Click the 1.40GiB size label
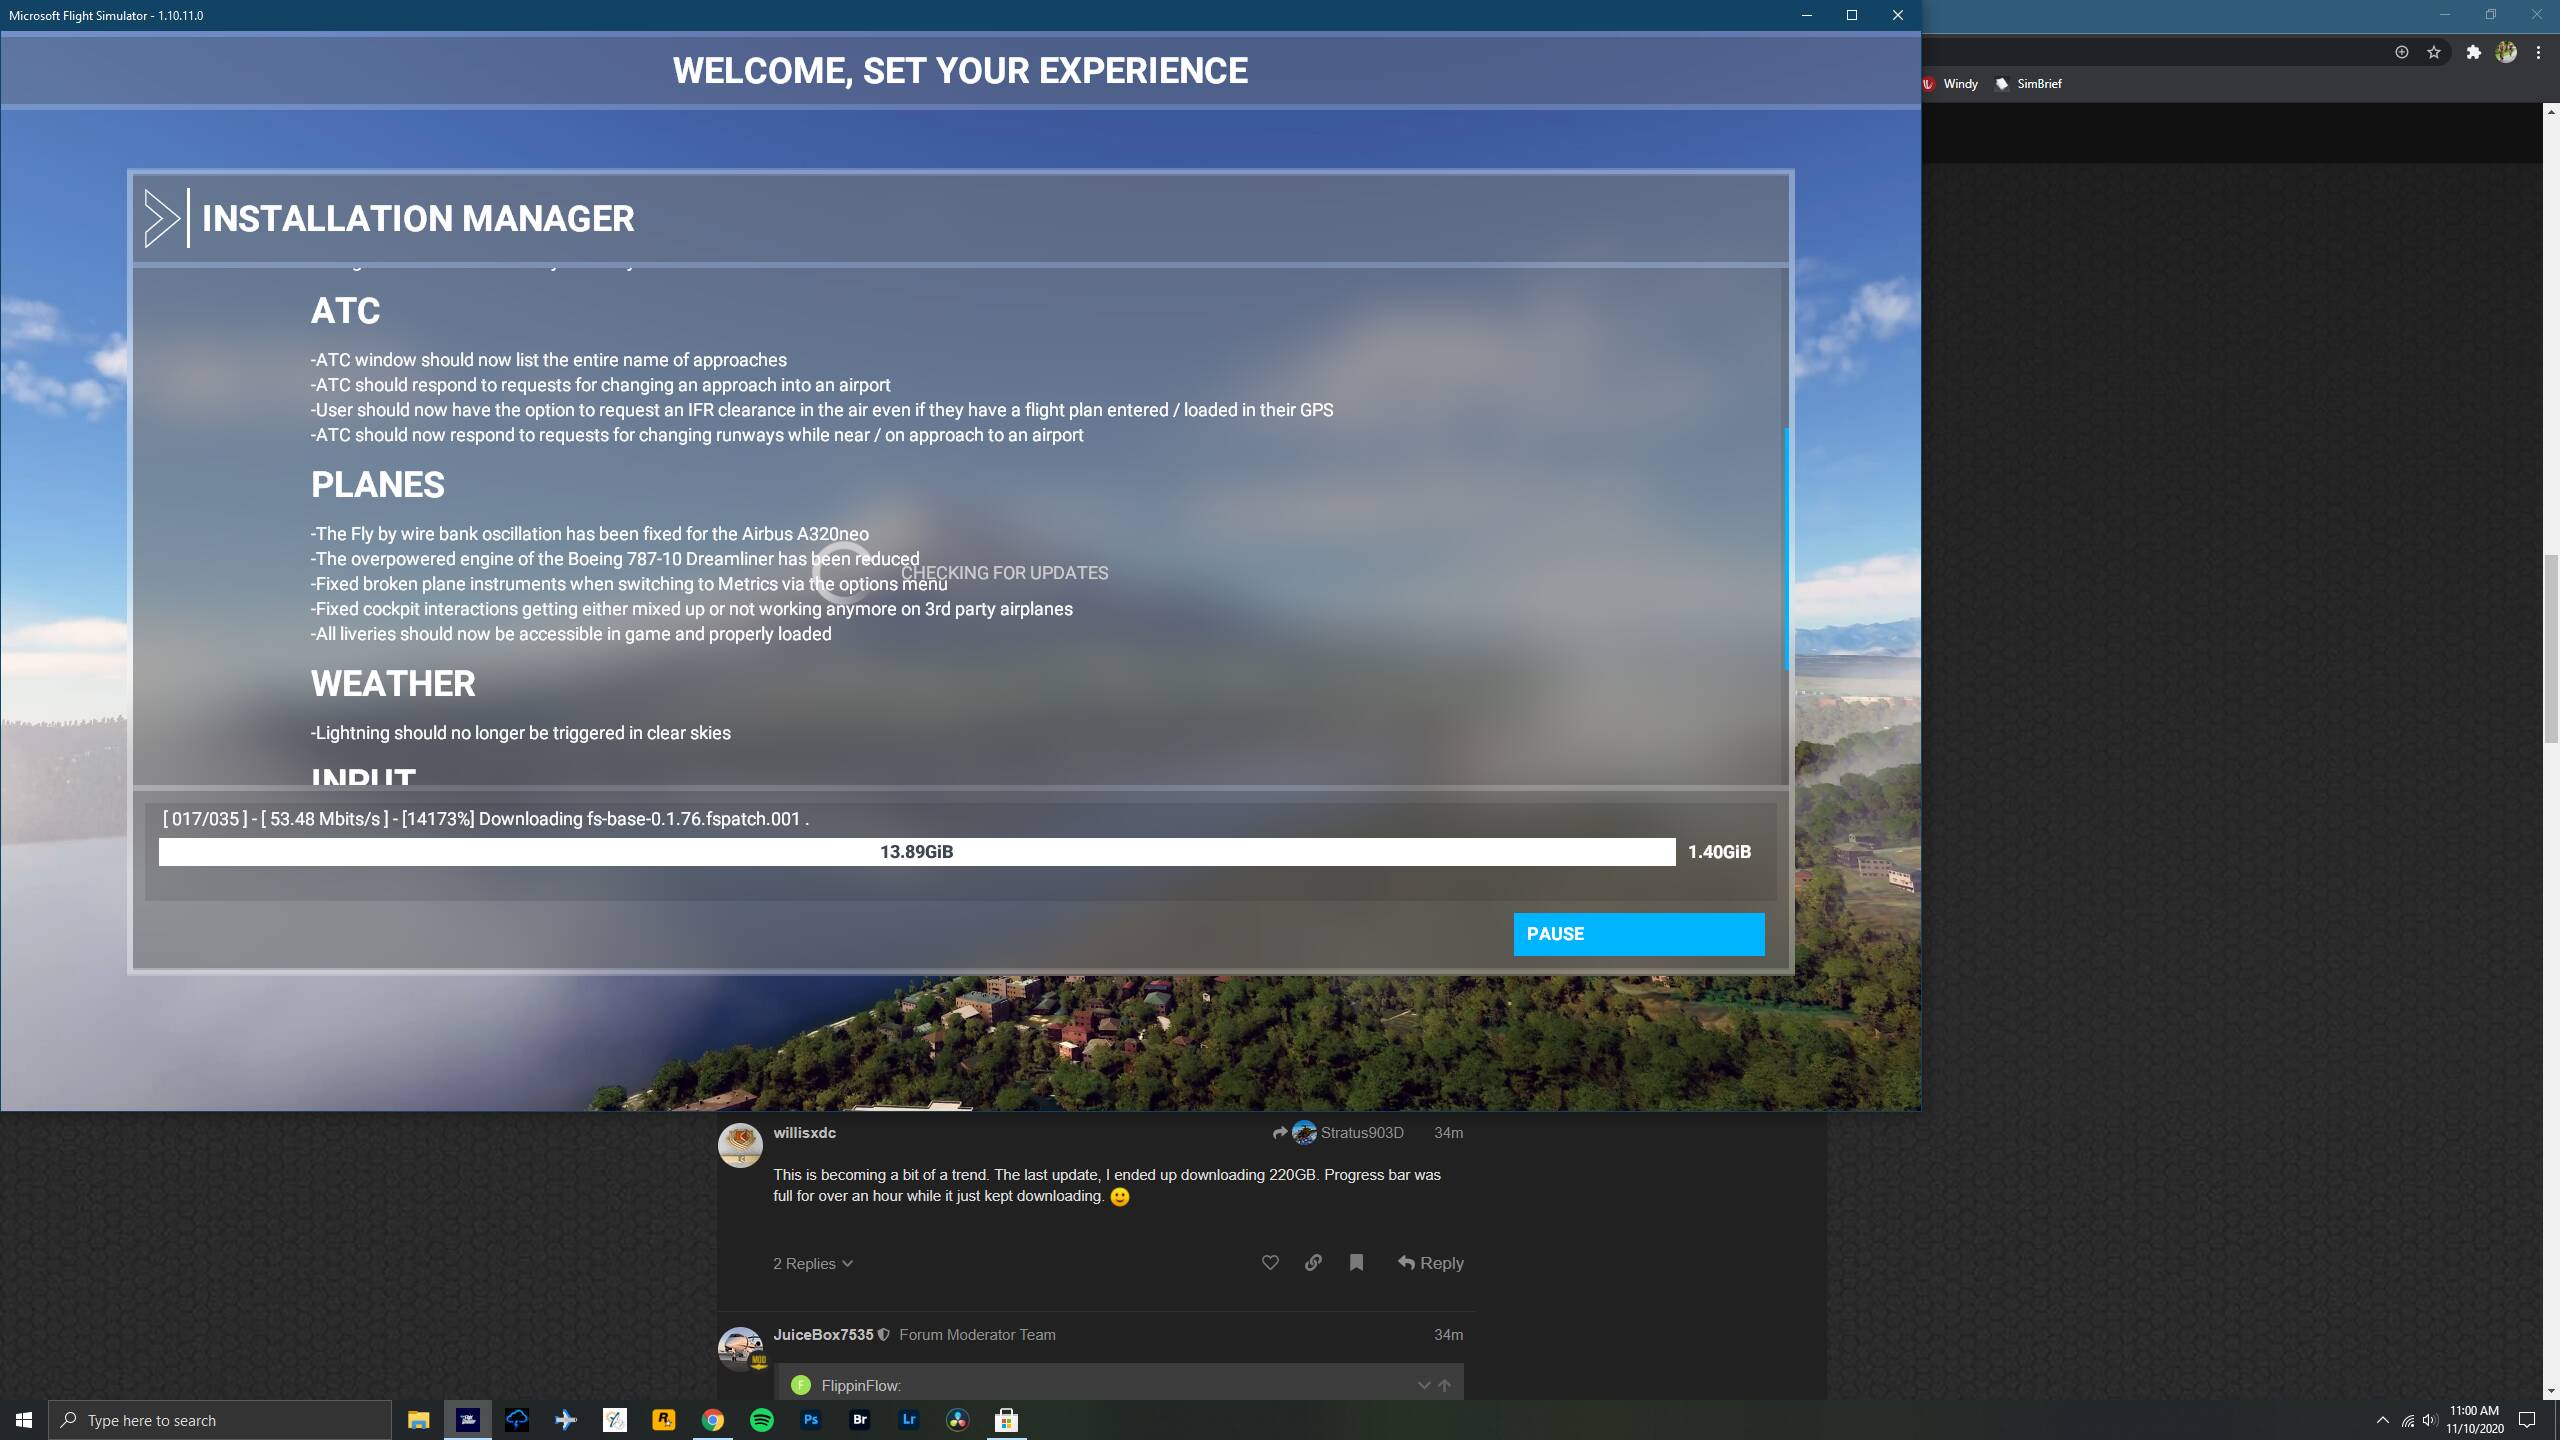Screen dimensions: 2560x1440 [x=1719, y=852]
